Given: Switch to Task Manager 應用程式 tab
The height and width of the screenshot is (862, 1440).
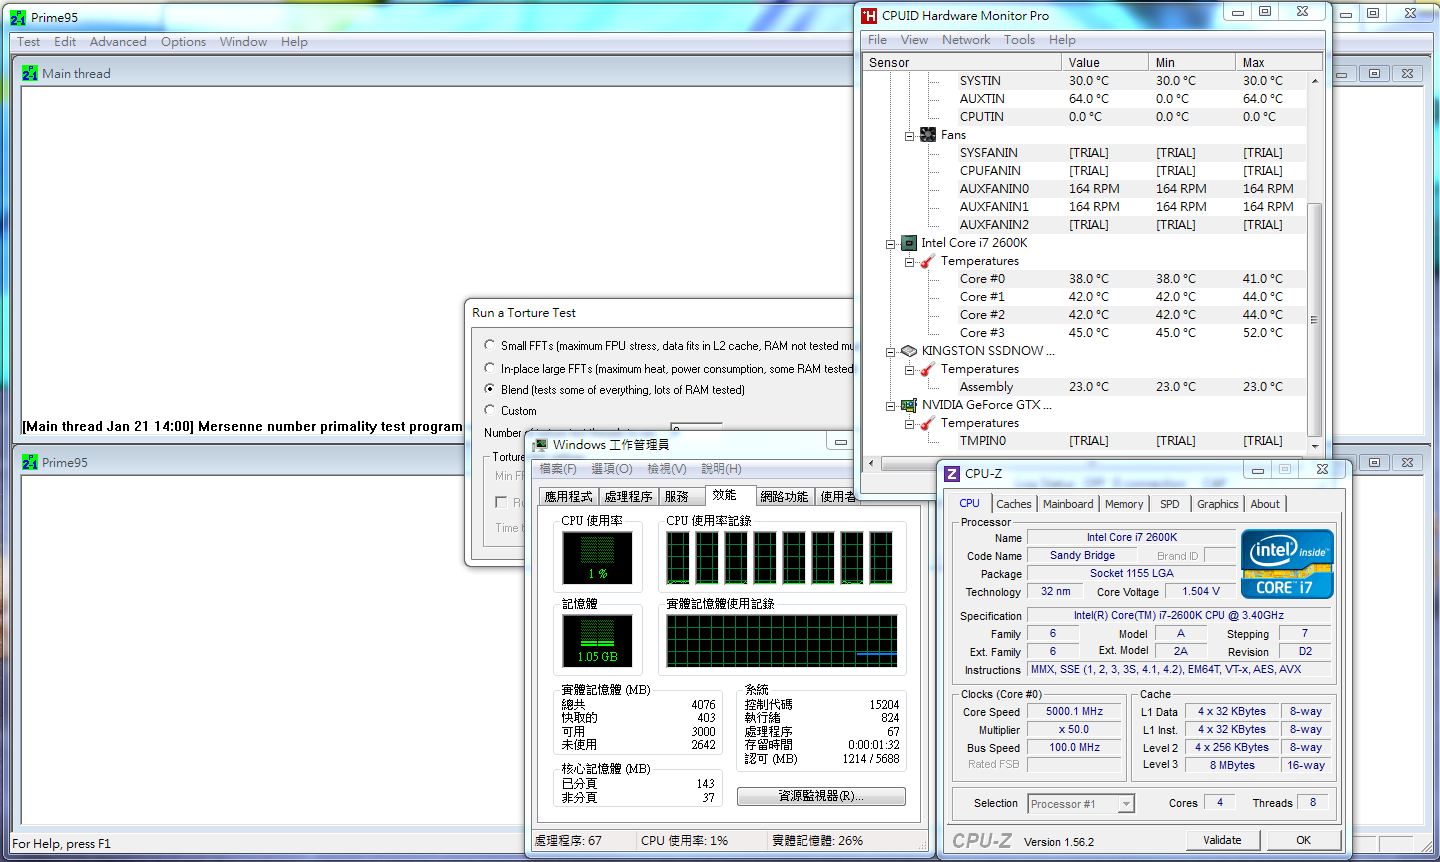Looking at the screenshot, I should pyautogui.click(x=568, y=496).
